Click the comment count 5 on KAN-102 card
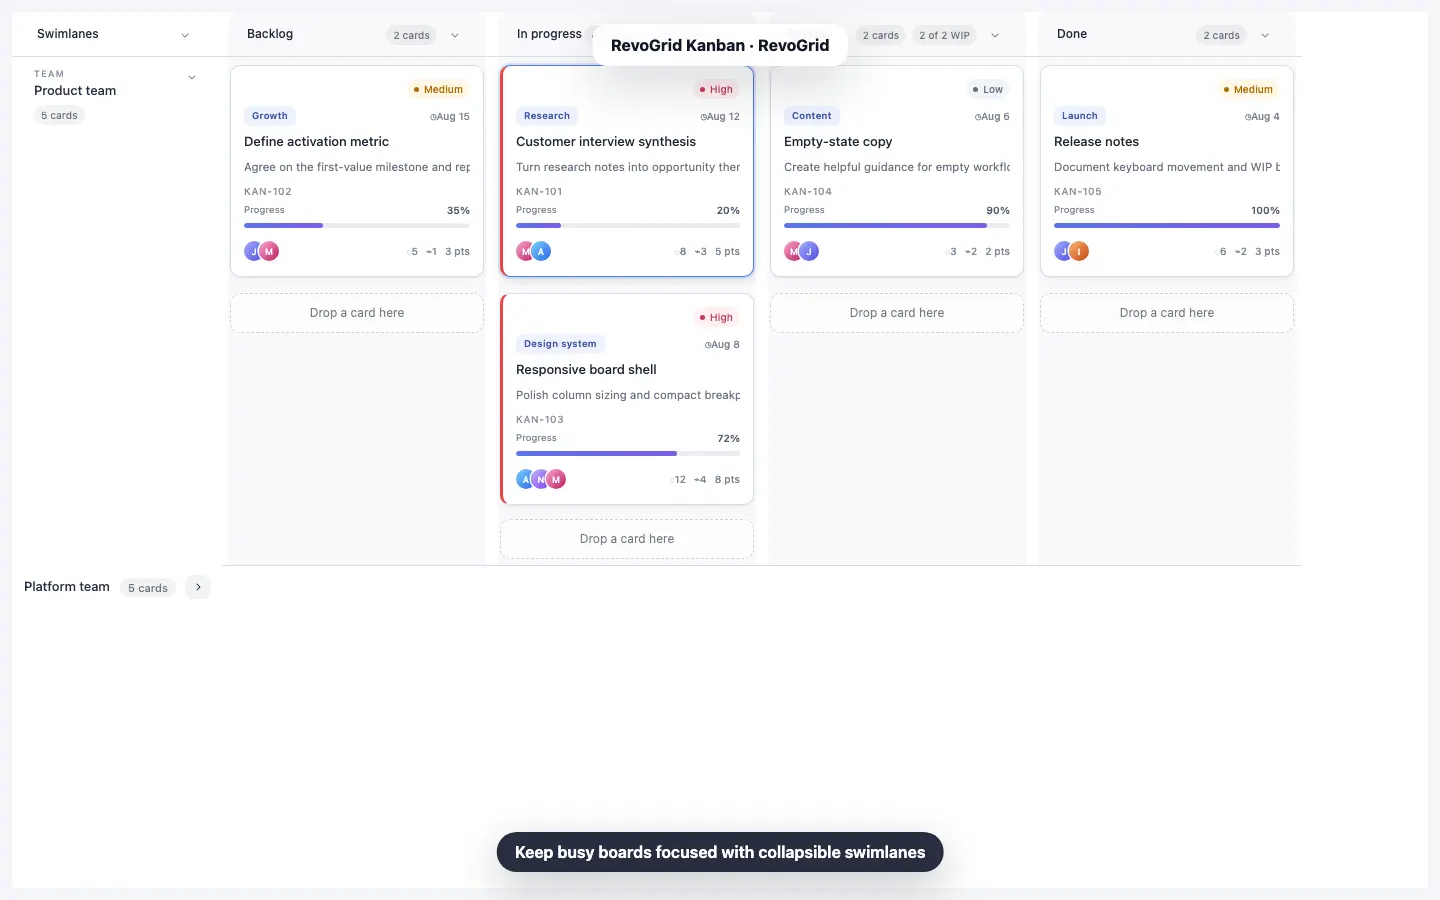Viewport: 1440px width, 900px height. tap(412, 252)
